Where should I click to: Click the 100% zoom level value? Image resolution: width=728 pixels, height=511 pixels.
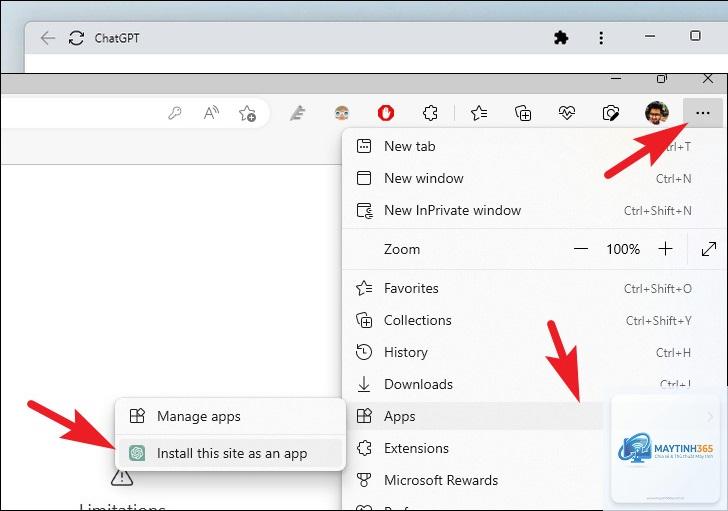(x=623, y=249)
